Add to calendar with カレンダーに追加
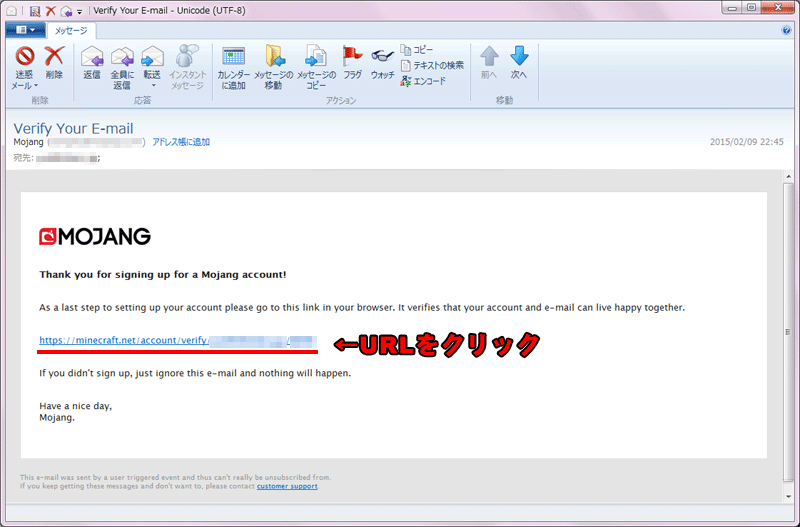Viewport: 800px width, 527px height. pyautogui.click(x=234, y=68)
